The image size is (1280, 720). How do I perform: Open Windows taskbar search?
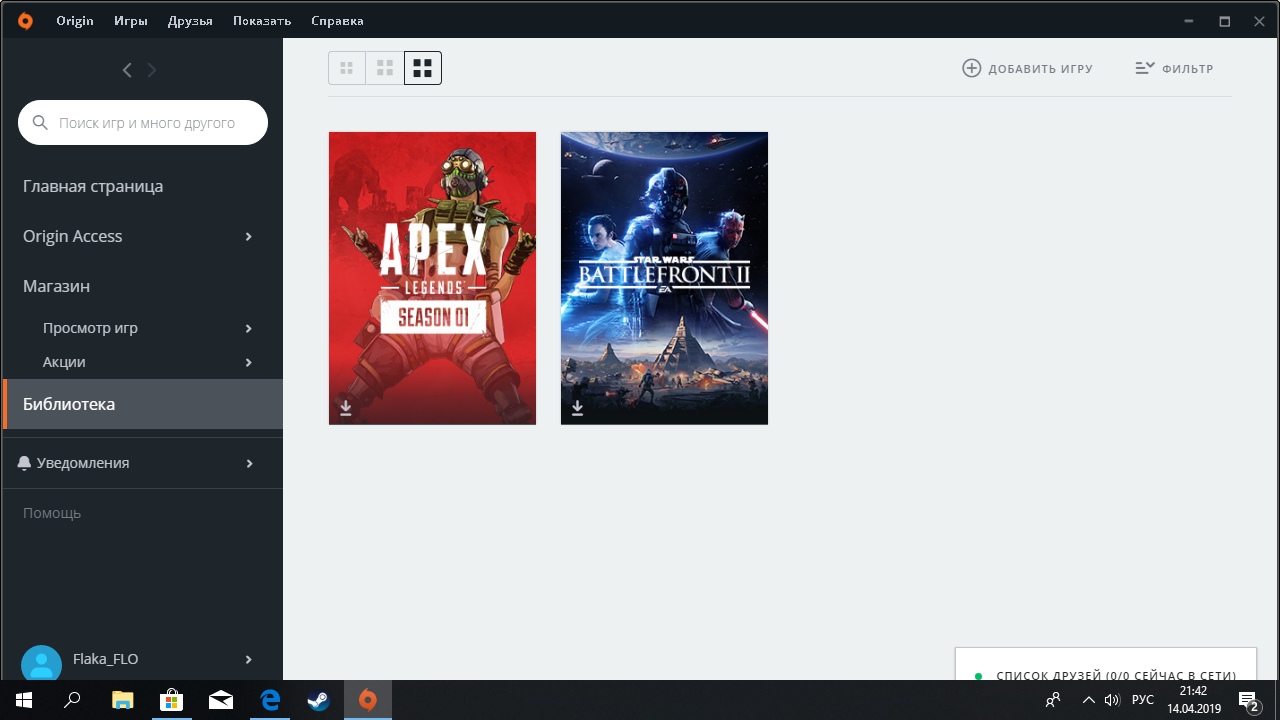tap(72, 700)
